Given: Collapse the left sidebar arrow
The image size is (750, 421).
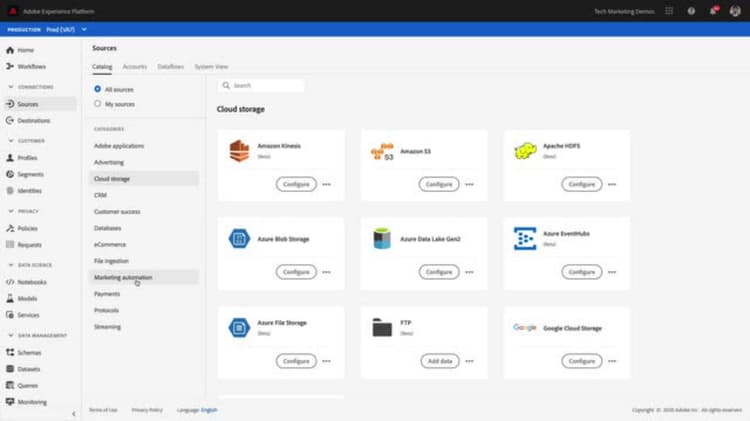Looking at the screenshot, I should point(74,414).
